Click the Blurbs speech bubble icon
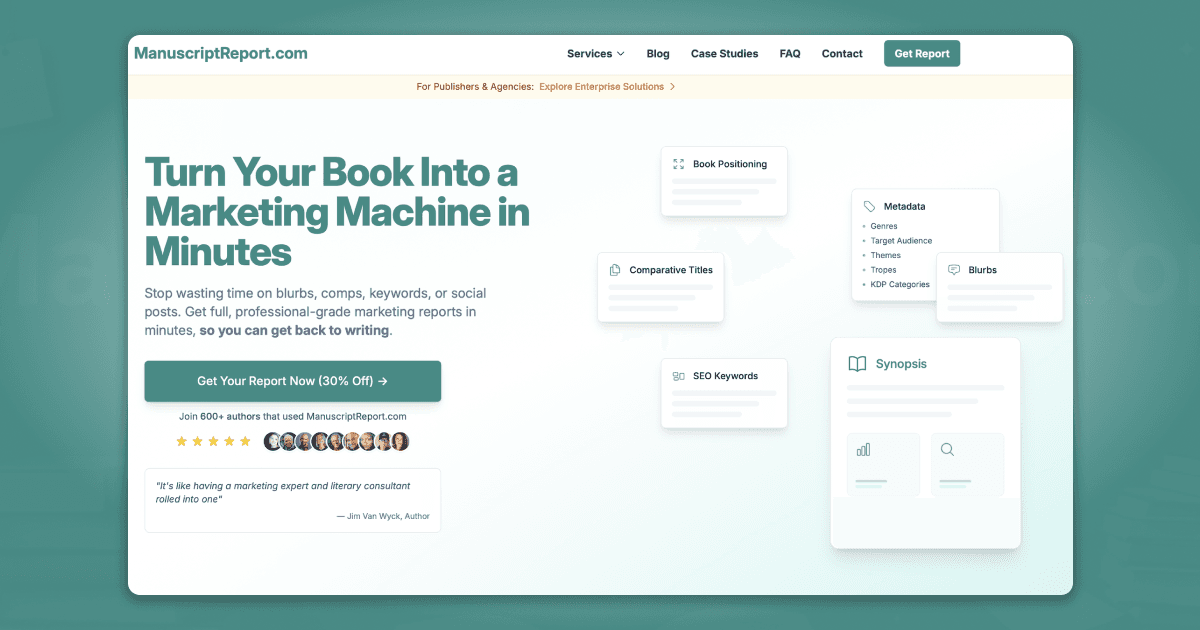This screenshot has height=630, width=1200. coord(954,270)
